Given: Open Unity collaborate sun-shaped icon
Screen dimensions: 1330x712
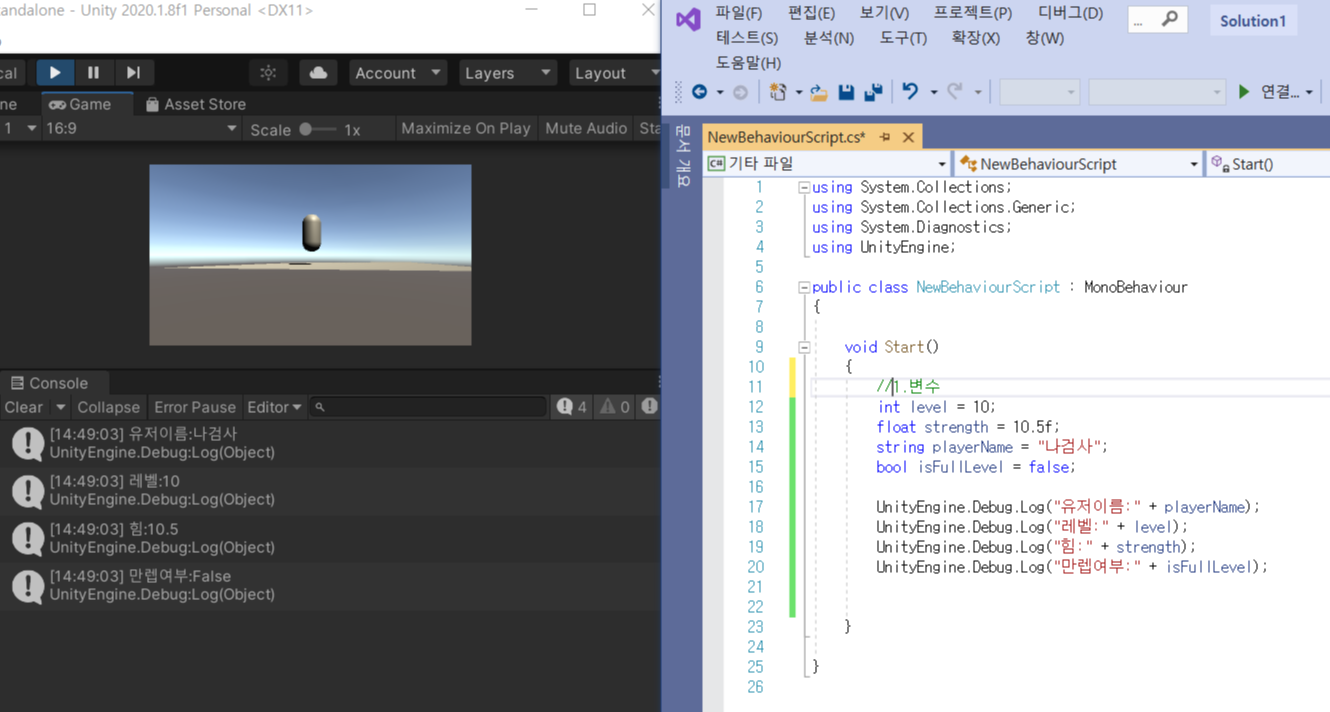Looking at the screenshot, I should (268, 73).
